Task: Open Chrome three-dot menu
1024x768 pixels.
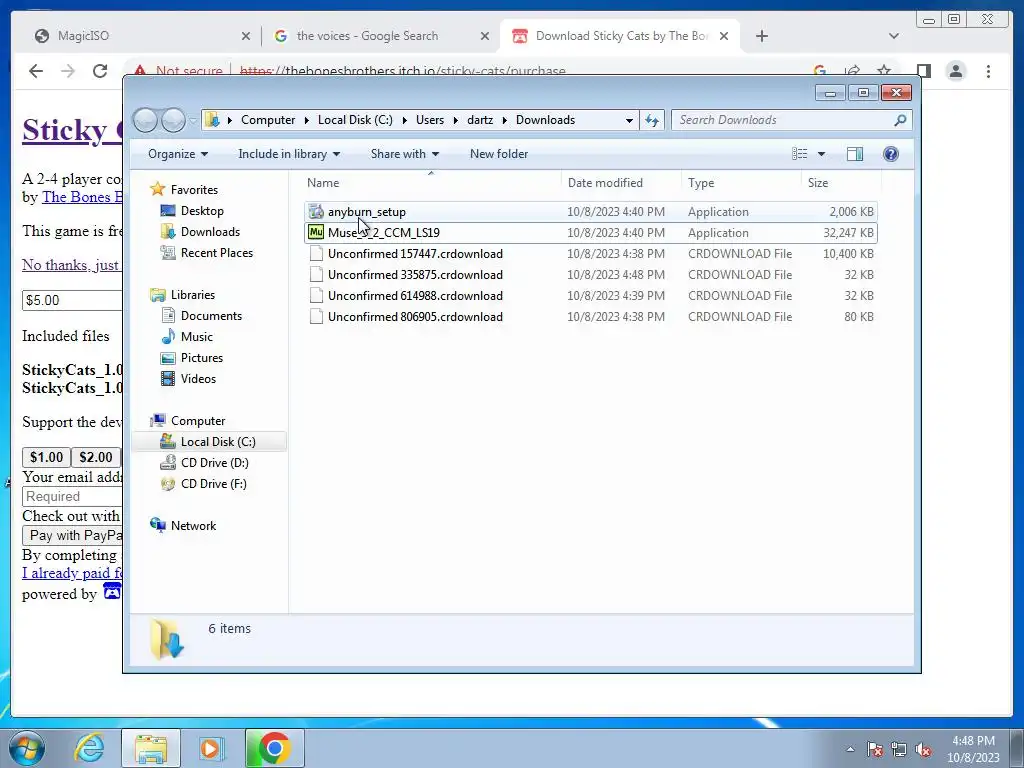Action: pos(988,71)
